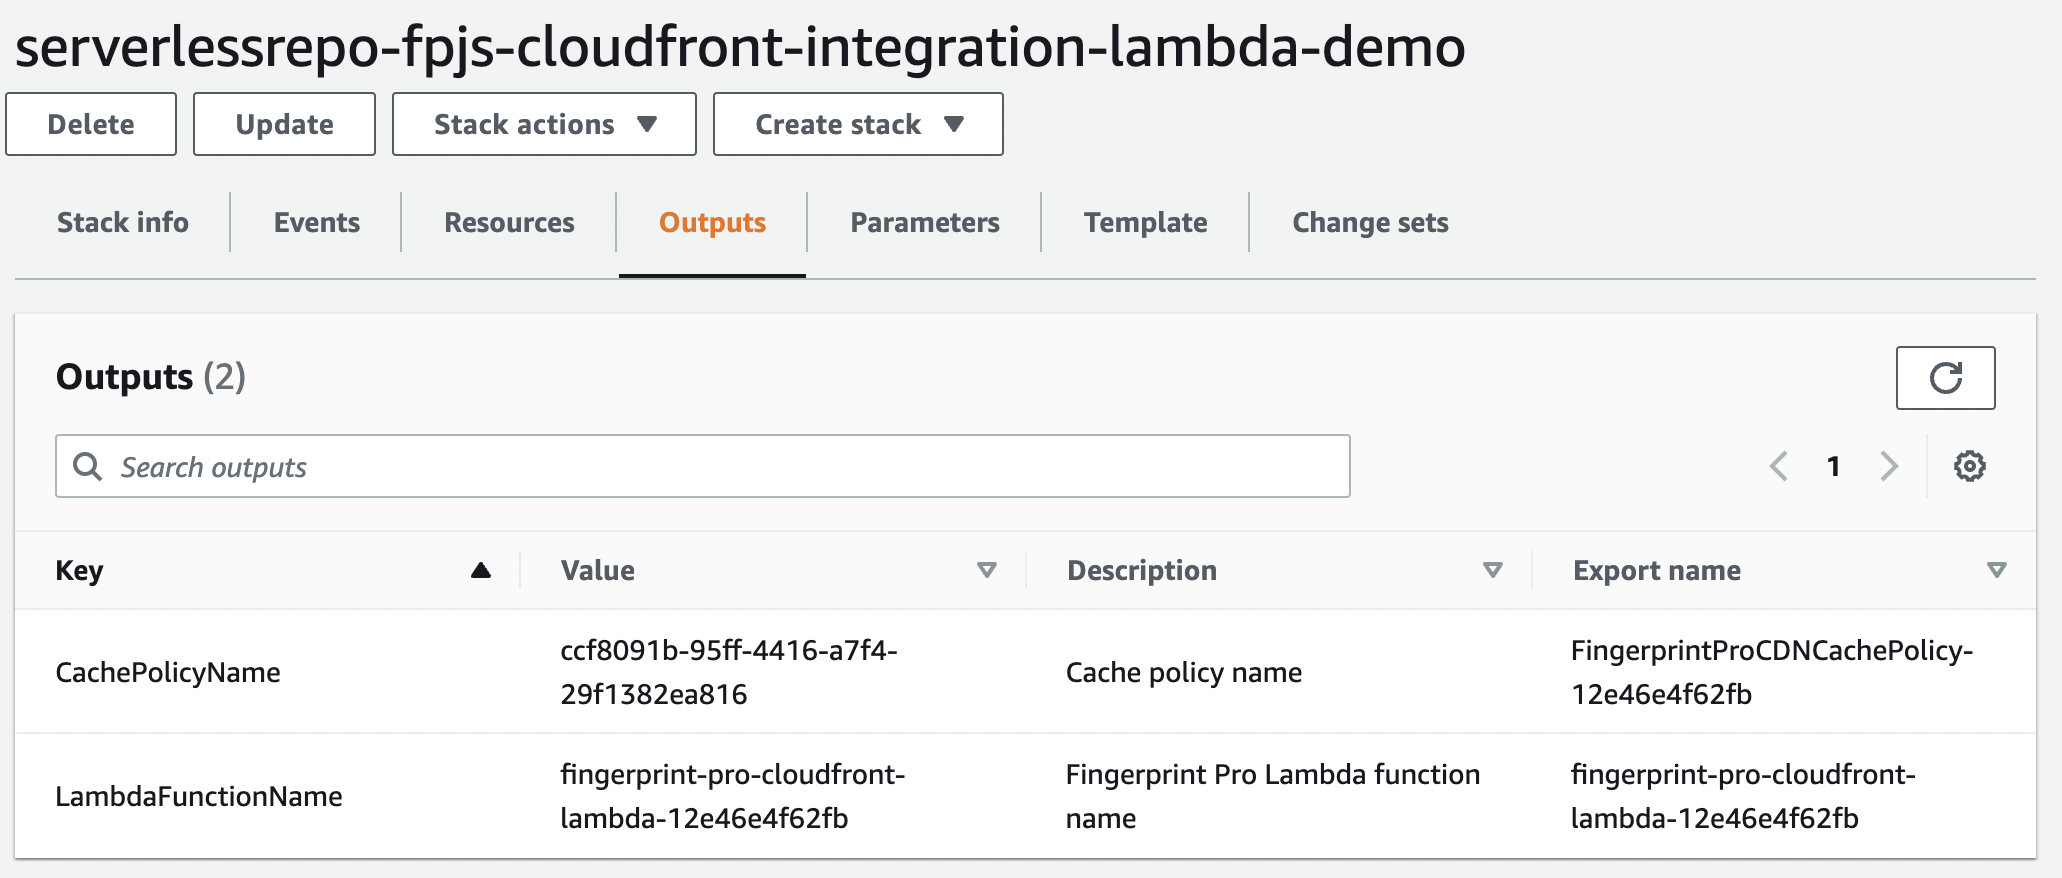2062x878 pixels.
Task: Sort outputs by Key column arrow
Action: (480, 570)
